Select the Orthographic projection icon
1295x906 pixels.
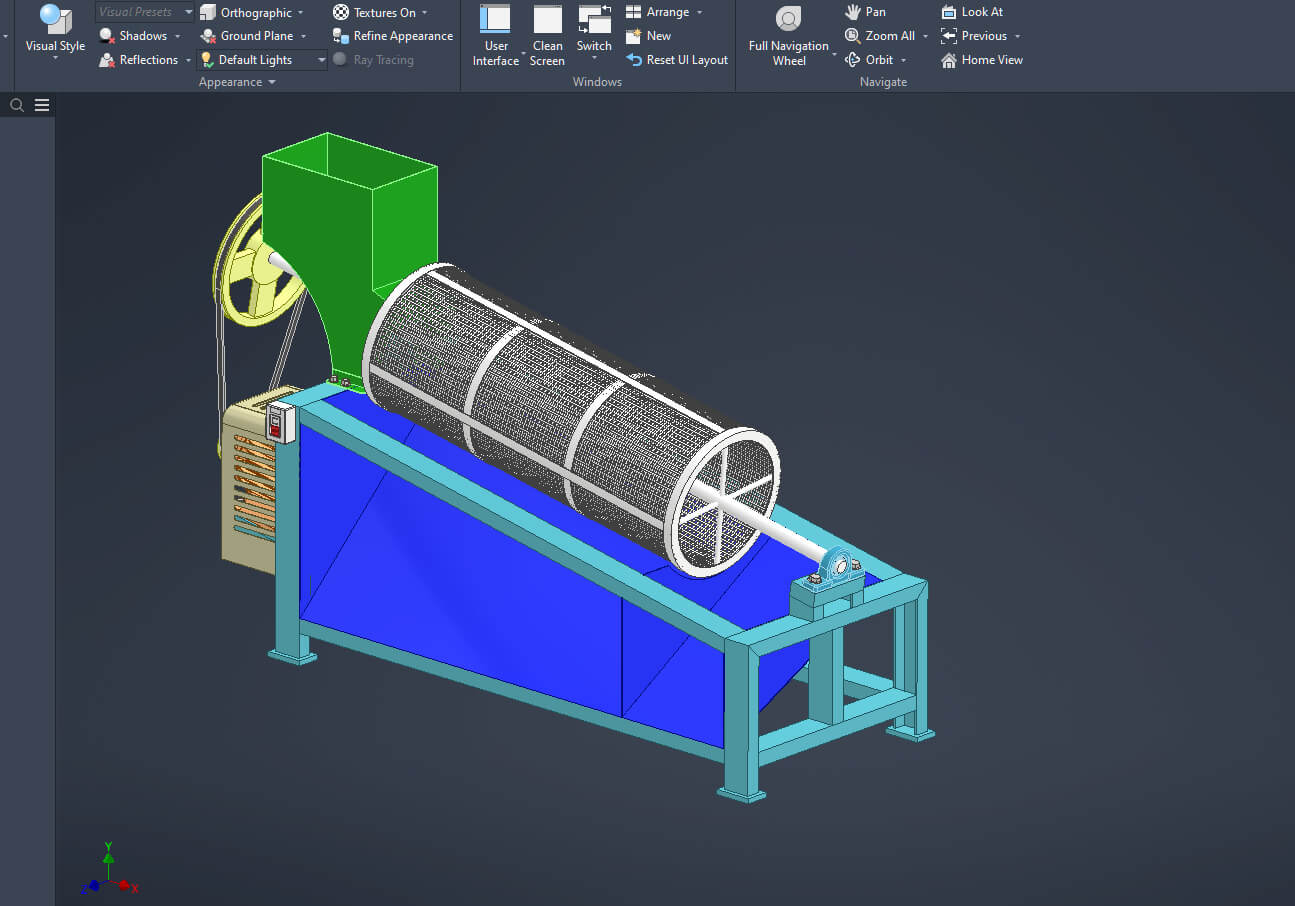[207, 12]
